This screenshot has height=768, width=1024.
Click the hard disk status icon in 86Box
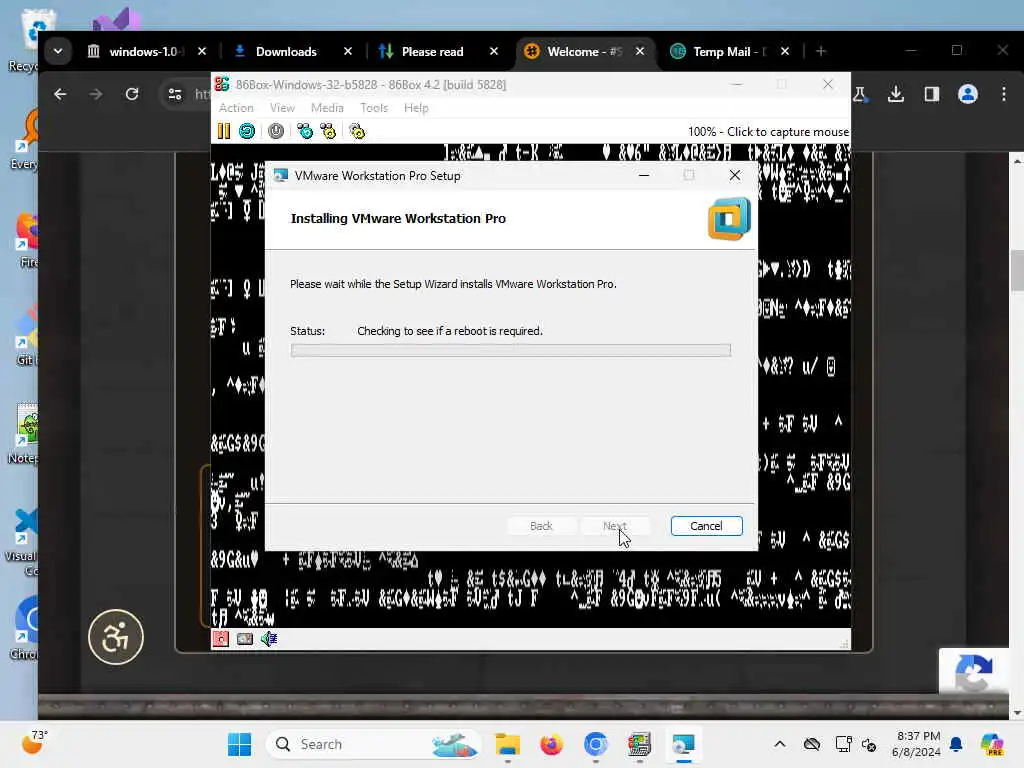click(x=245, y=638)
